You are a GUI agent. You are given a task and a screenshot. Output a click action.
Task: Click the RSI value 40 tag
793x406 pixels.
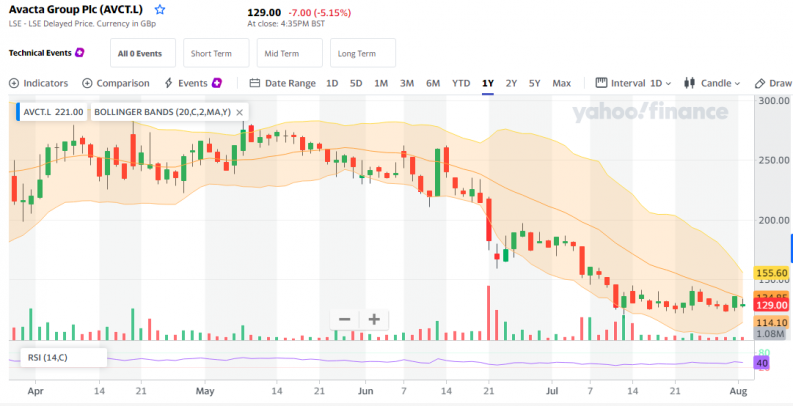point(762,363)
